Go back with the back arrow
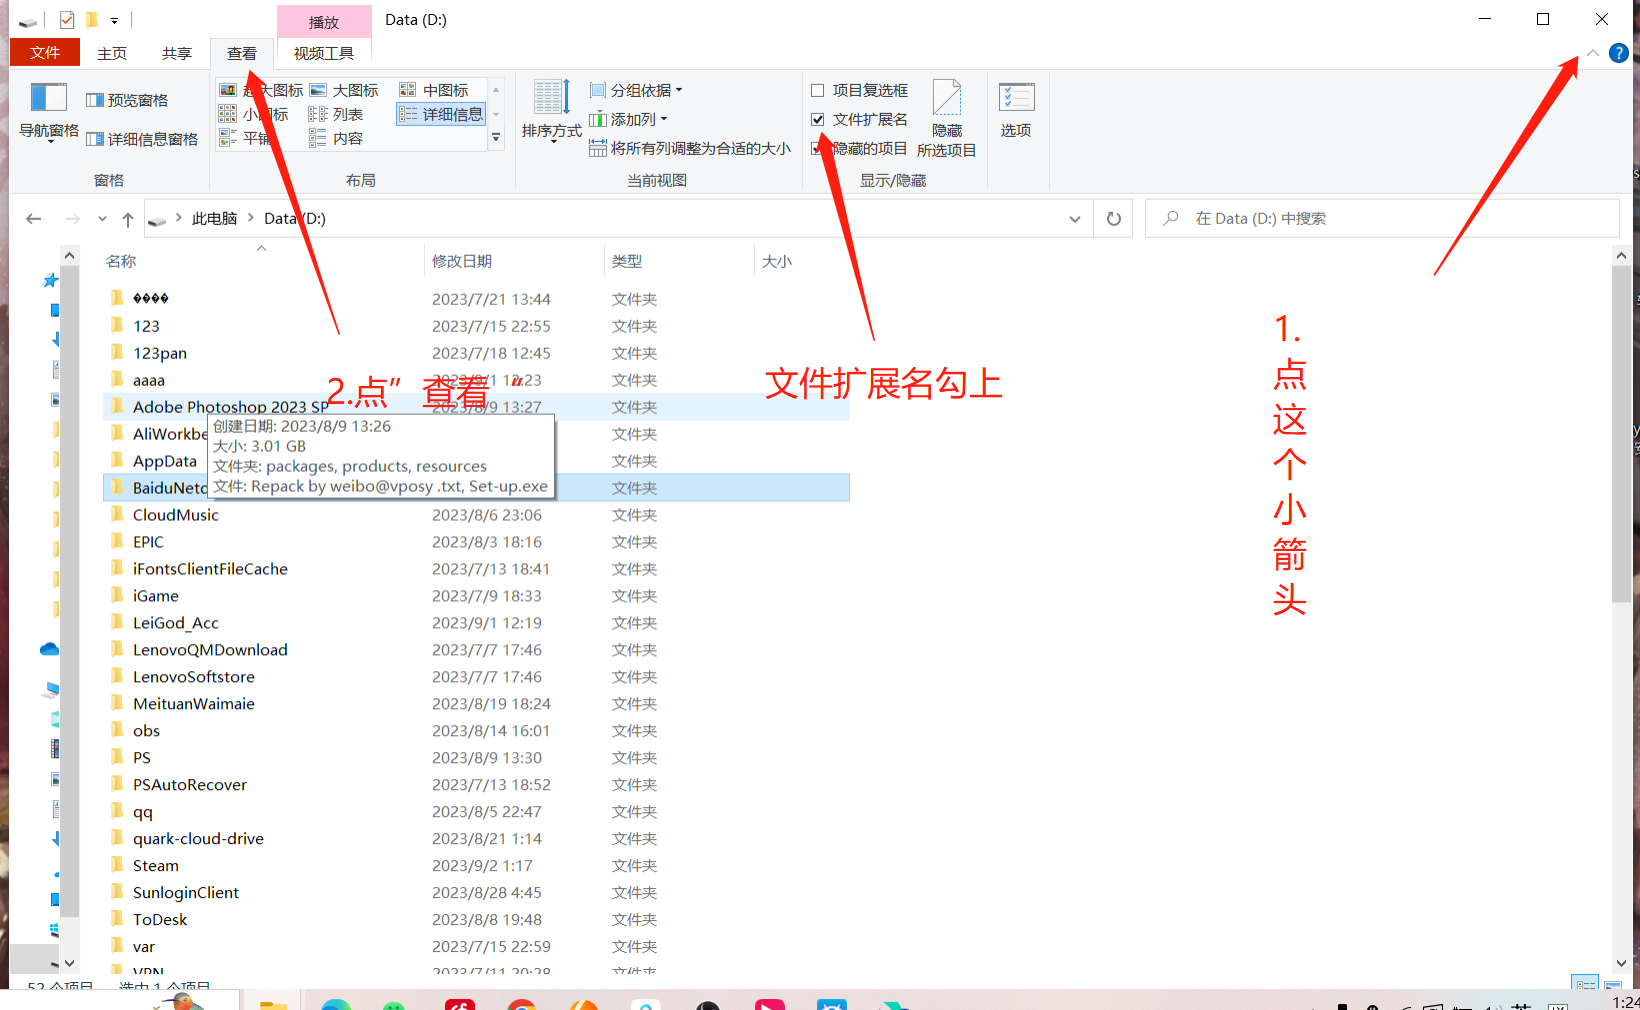Screen dimensions: 1640x1010 pos(34,218)
